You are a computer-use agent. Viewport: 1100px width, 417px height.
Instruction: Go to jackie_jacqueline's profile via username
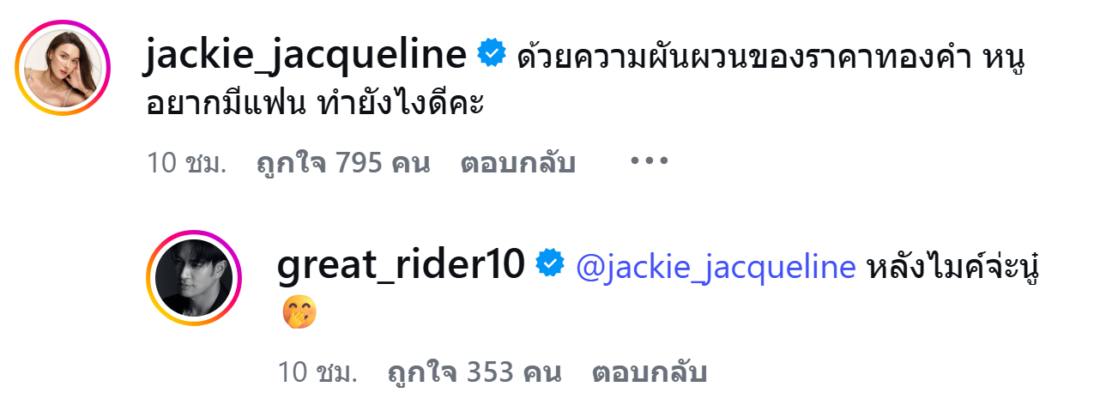point(306,56)
